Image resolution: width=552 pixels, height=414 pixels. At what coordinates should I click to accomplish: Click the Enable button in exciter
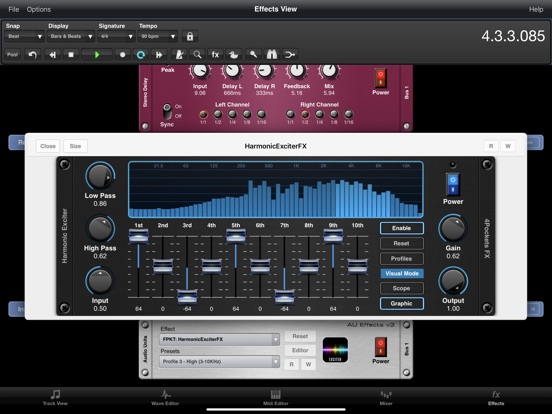(x=401, y=228)
